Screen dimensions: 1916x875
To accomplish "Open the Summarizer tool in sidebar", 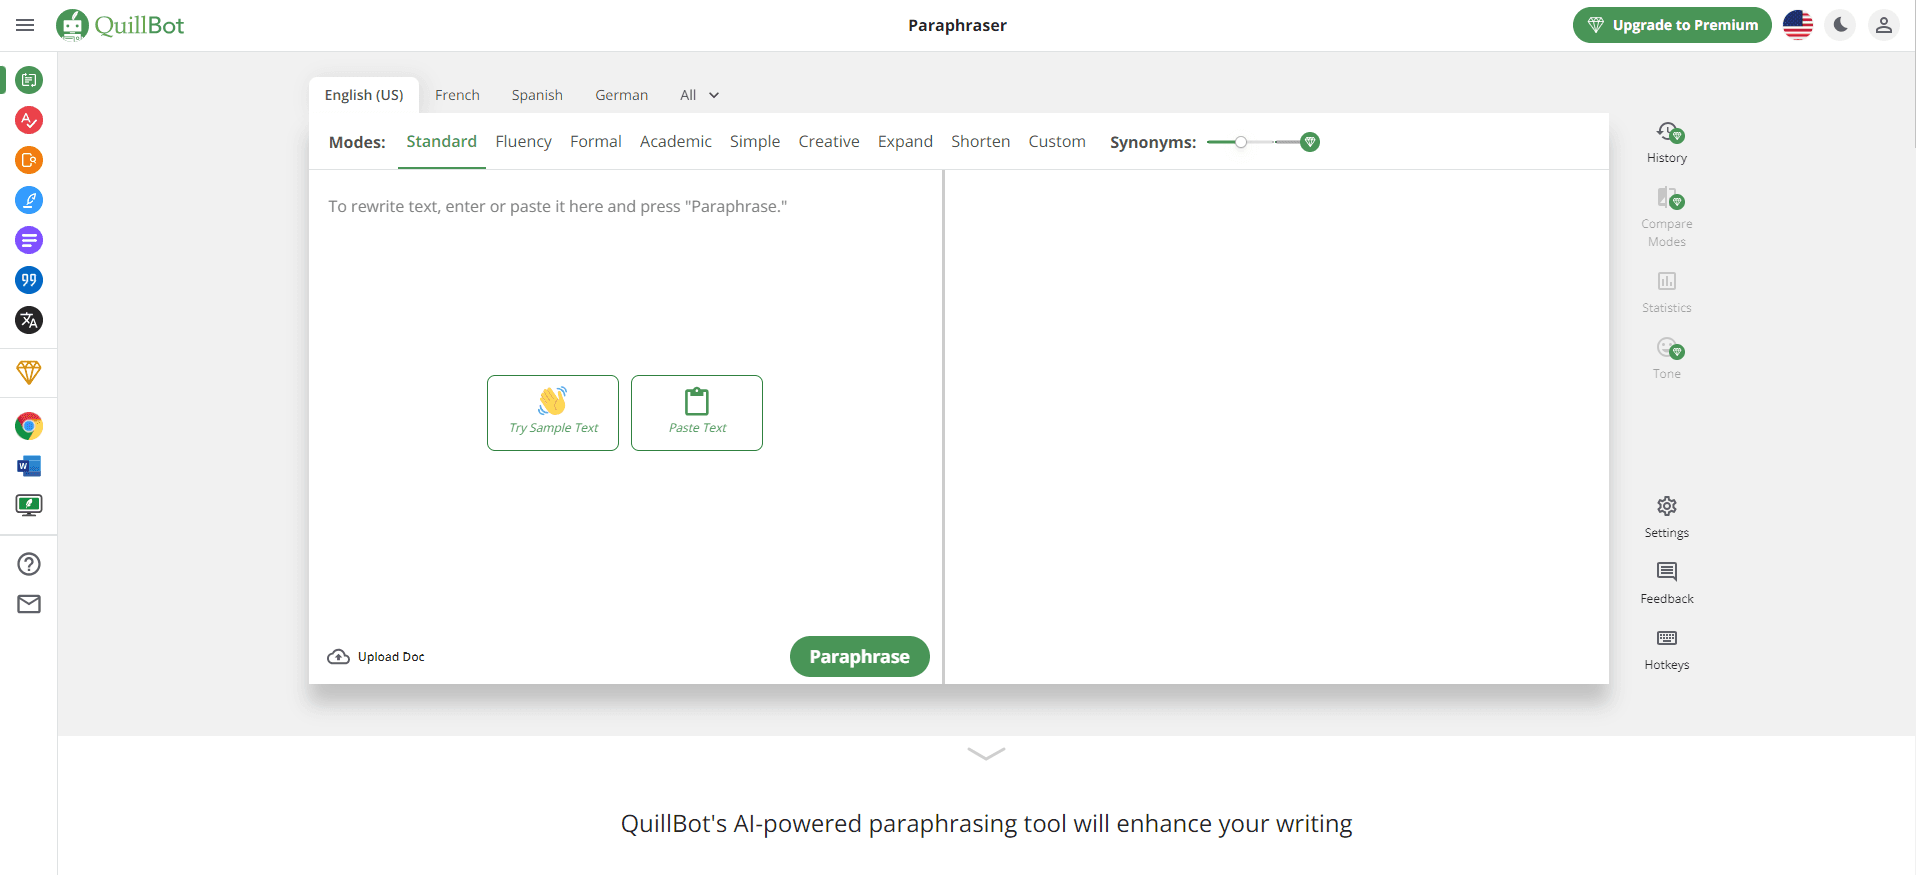I will pos(29,240).
